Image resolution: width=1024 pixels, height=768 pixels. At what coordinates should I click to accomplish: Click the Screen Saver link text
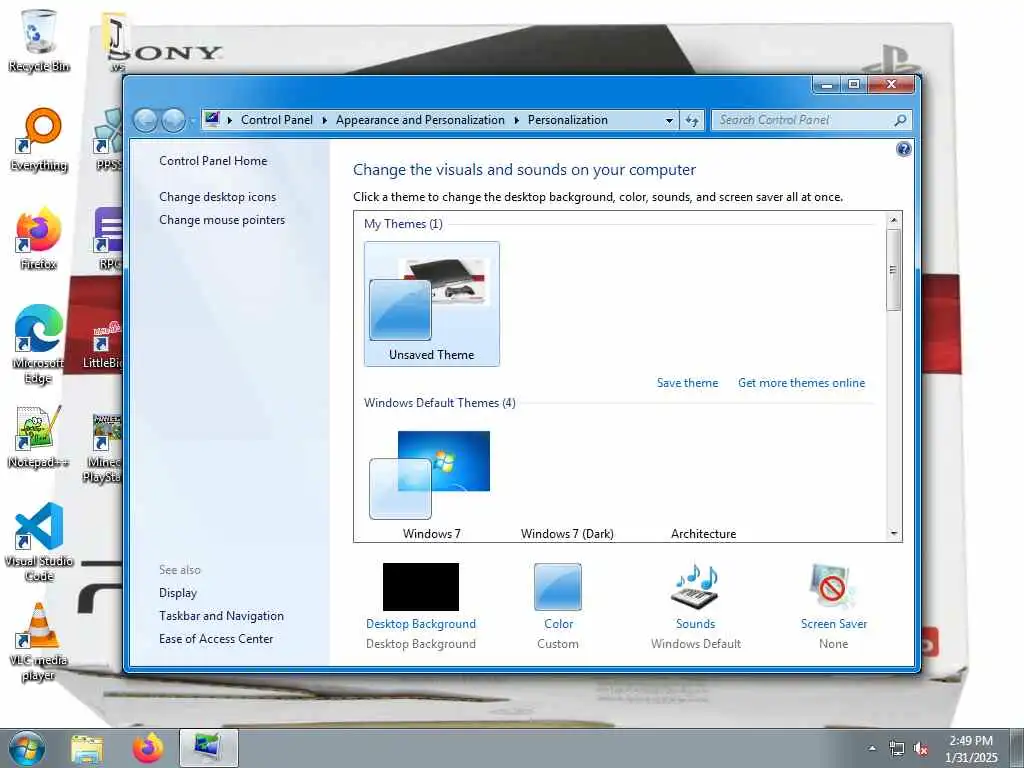point(834,624)
